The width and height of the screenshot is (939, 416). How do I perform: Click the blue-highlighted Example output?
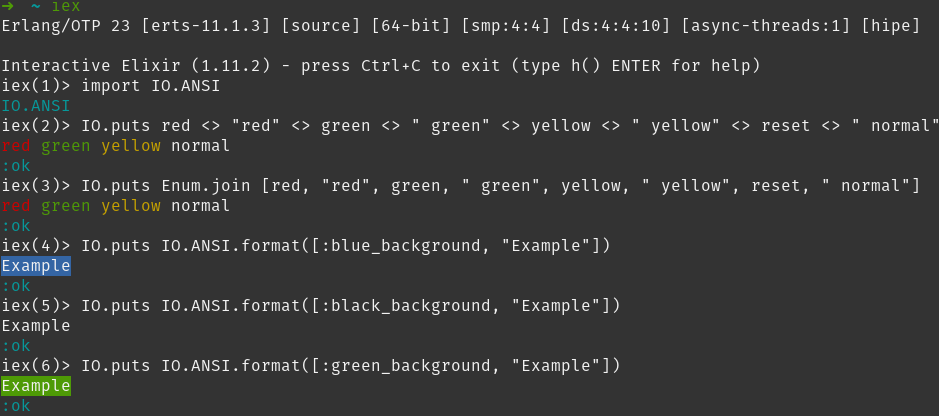point(36,266)
